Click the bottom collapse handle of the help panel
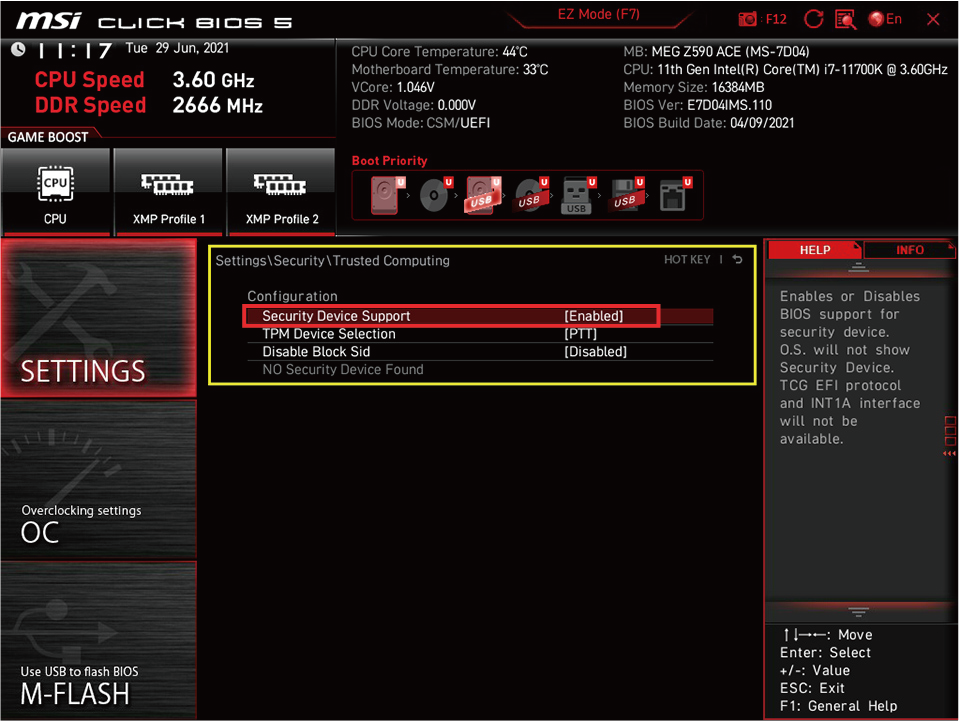The width and height of the screenshot is (959, 721). click(x=858, y=611)
